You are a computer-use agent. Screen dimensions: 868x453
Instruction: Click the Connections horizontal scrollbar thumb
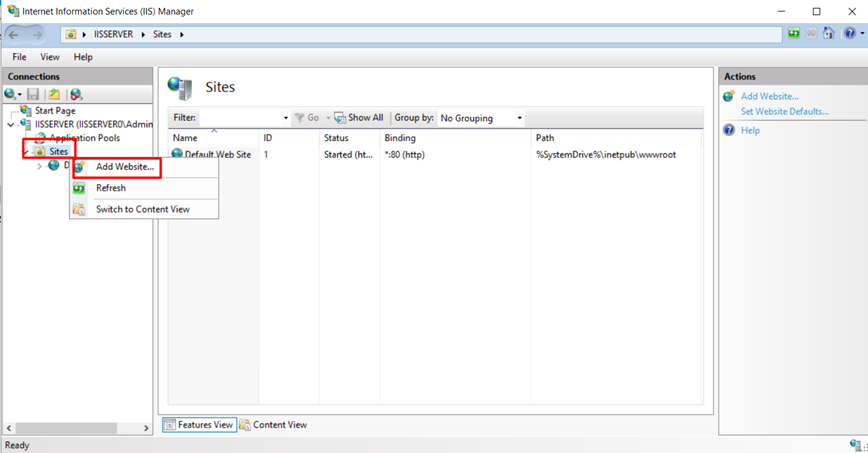[x=65, y=428]
